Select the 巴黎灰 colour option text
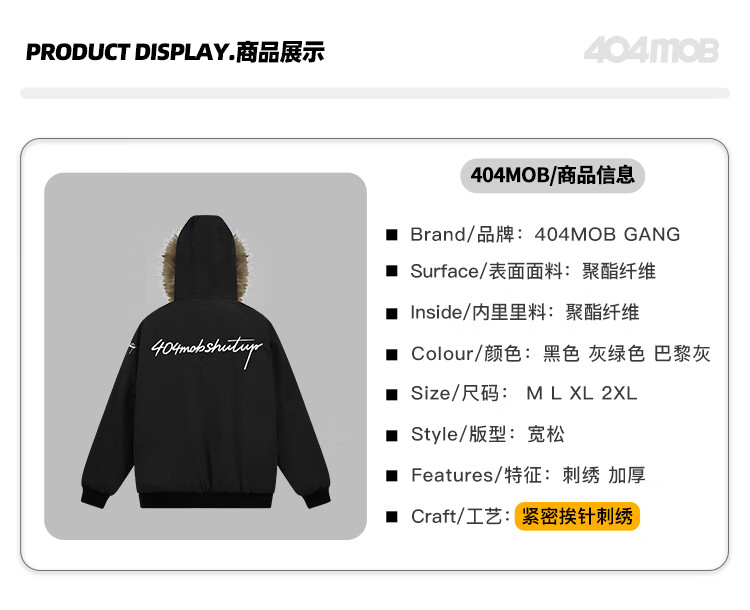The width and height of the screenshot is (750, 610). (x=682, y=354)
